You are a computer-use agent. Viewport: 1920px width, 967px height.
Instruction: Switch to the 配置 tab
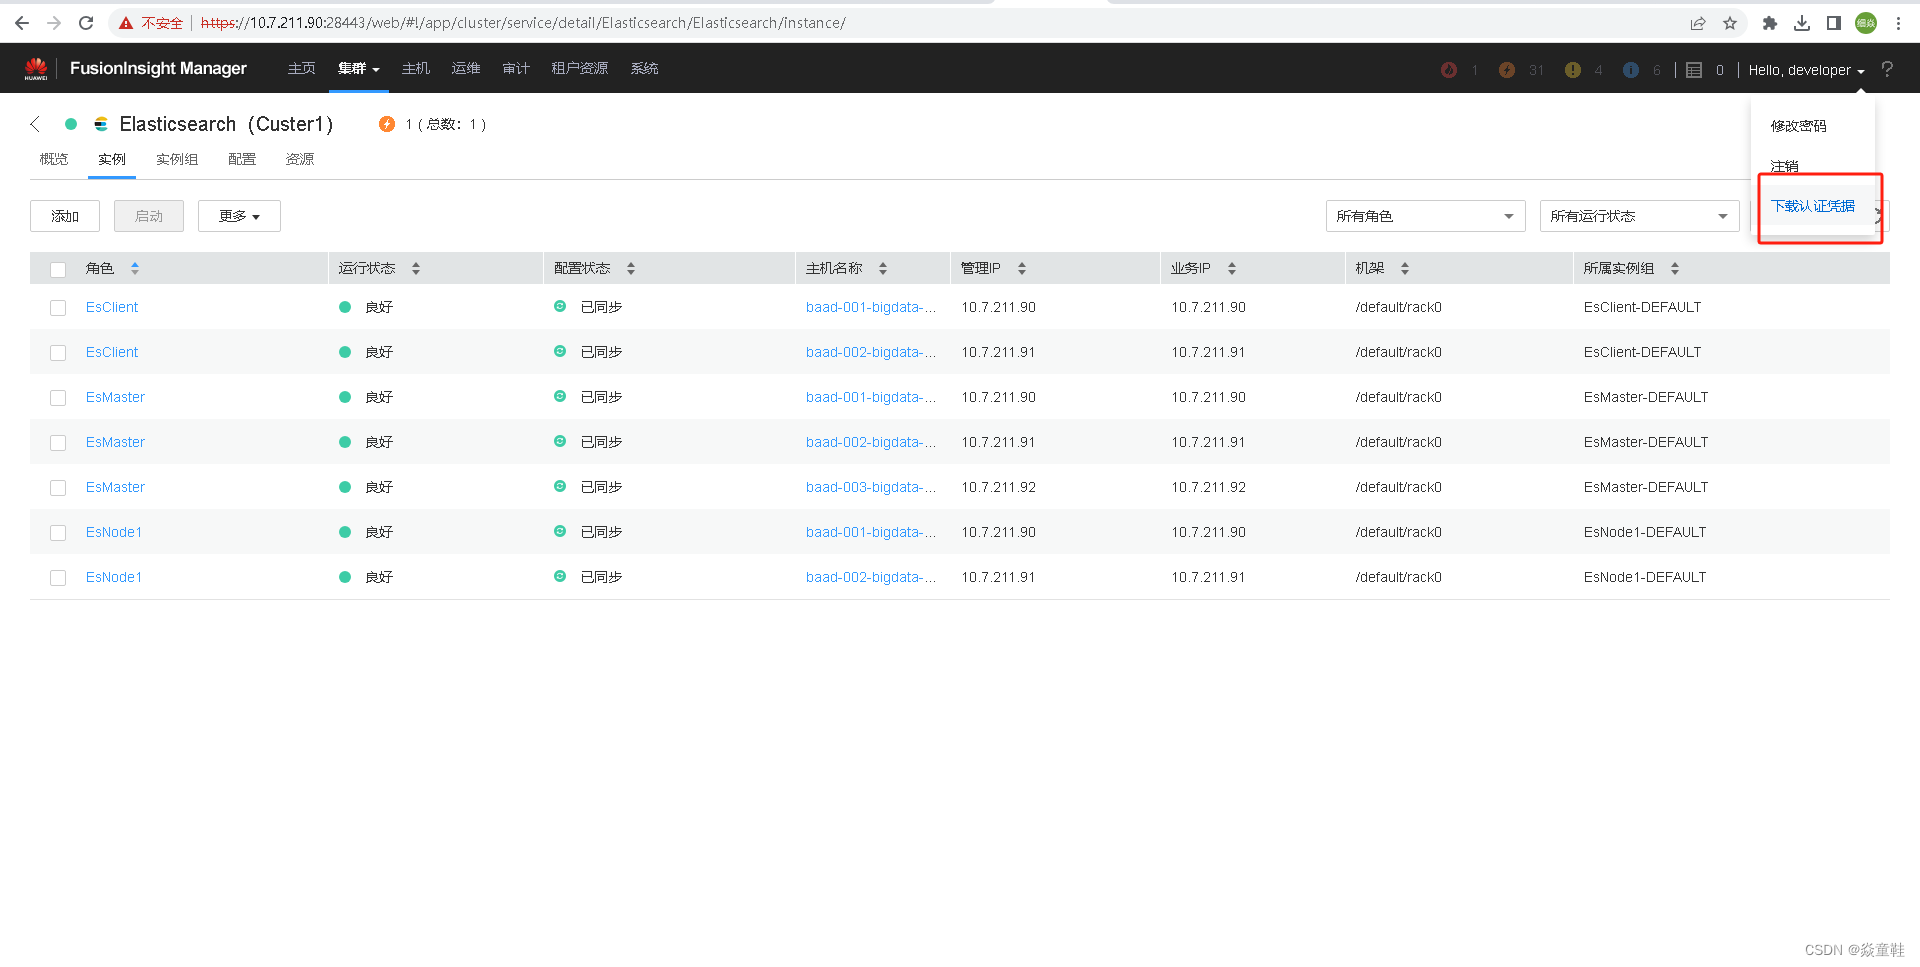point(242,159)
